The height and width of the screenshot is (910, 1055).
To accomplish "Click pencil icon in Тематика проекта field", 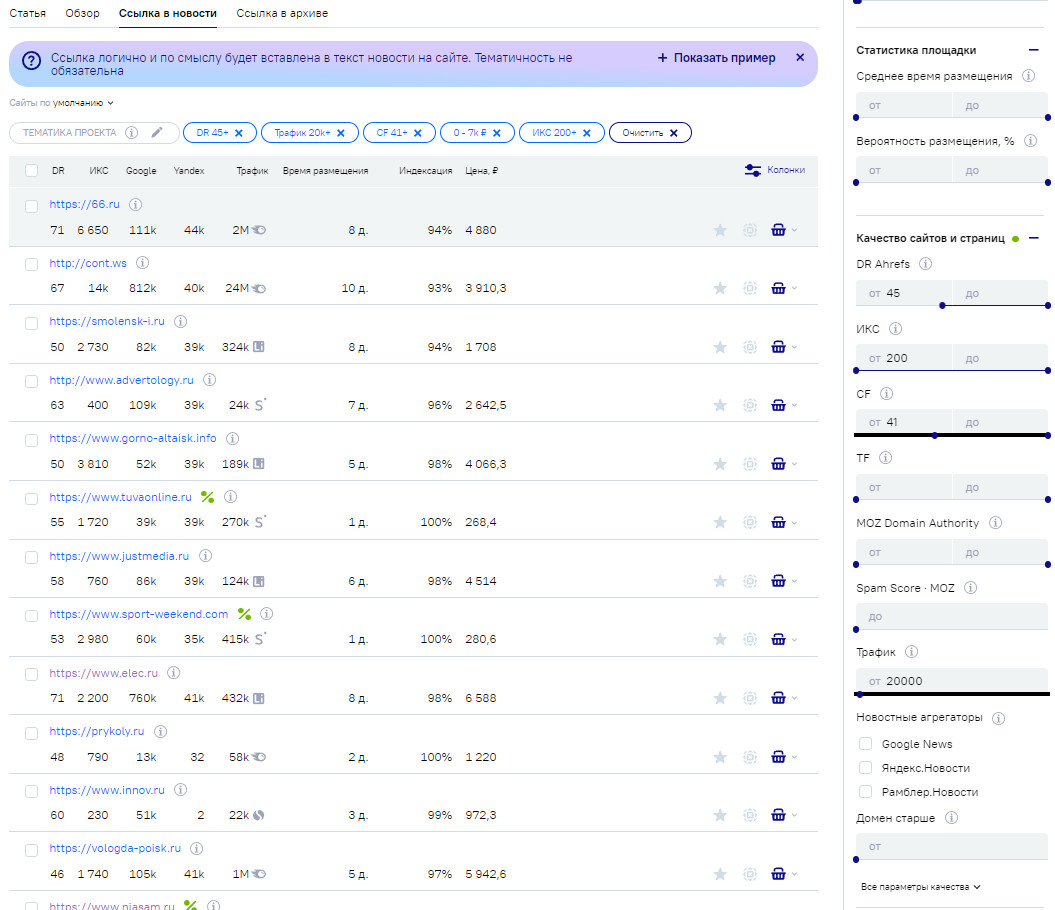I will pyautogui.click(x=157, y=132).
